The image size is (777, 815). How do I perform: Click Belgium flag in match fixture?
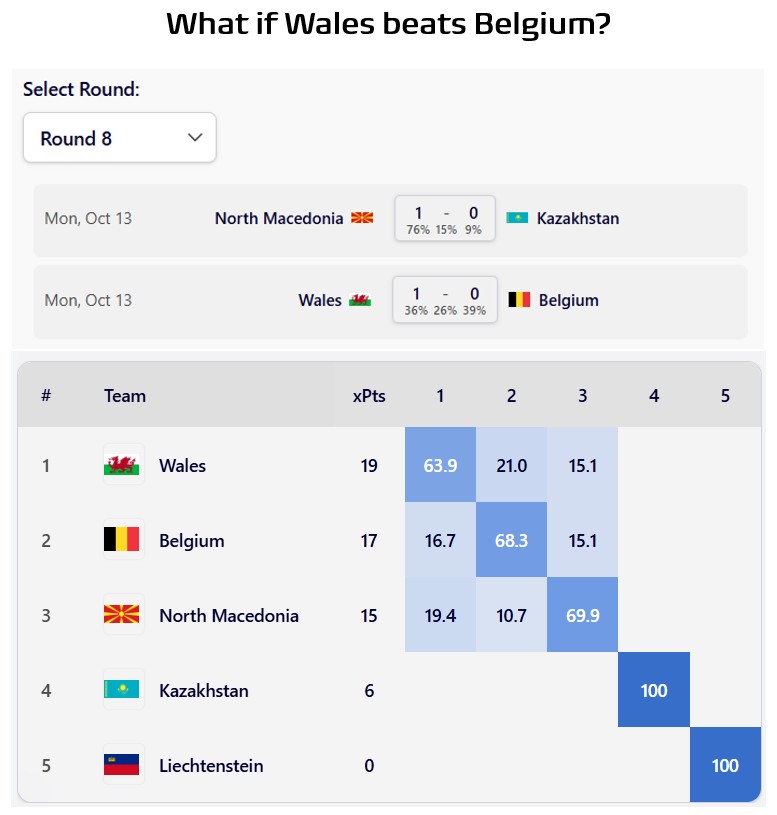[519, 300]
